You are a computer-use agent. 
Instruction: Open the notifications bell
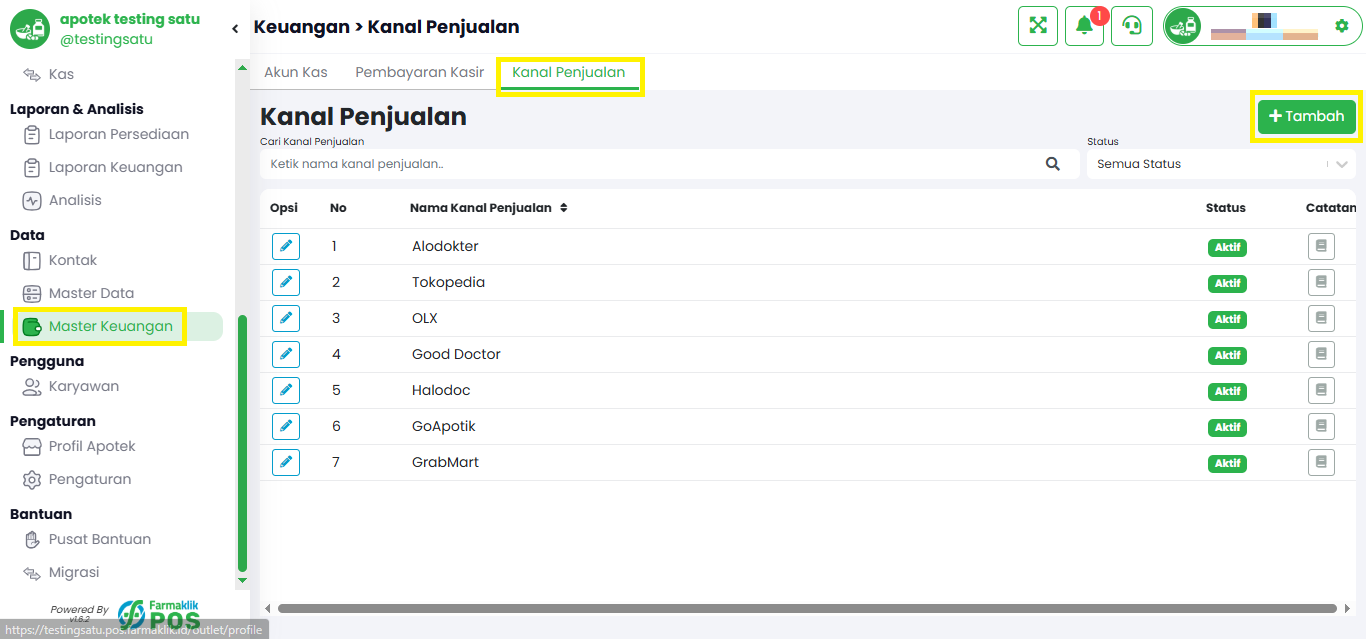pyautogui.click(x=1084, y=26)
